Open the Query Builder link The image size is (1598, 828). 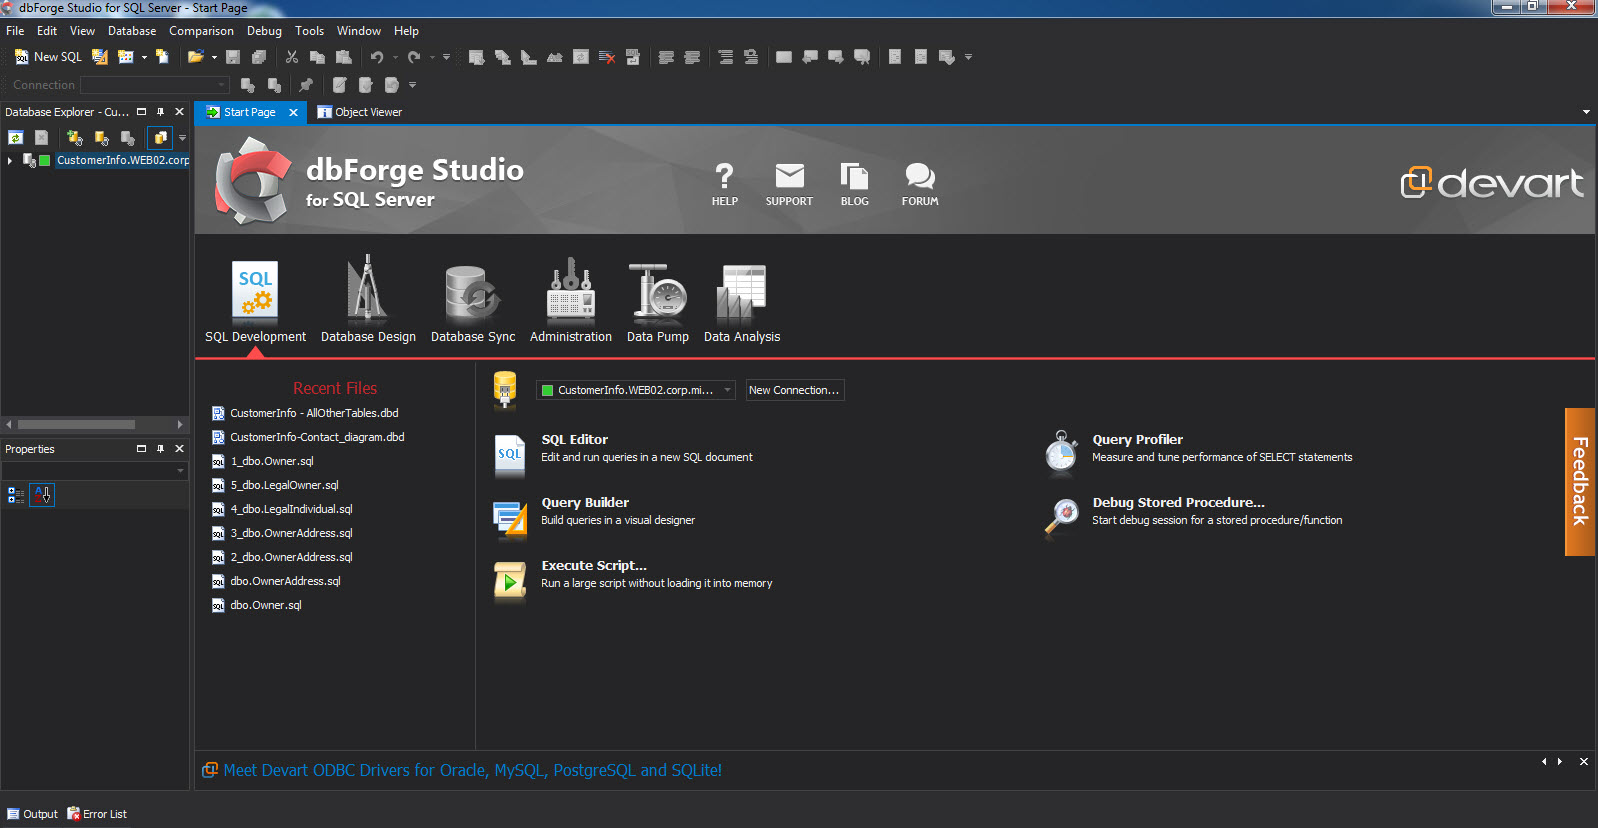(585, 502)
